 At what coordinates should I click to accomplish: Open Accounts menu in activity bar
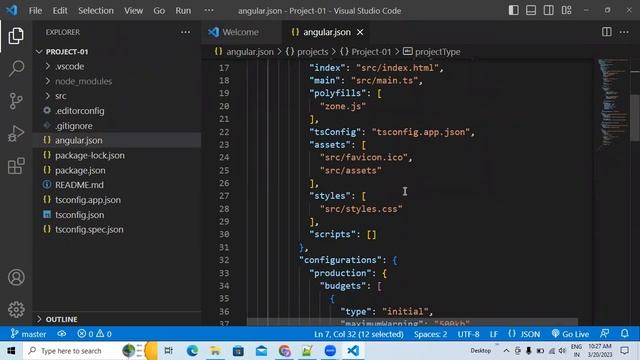tap(16, 277)
